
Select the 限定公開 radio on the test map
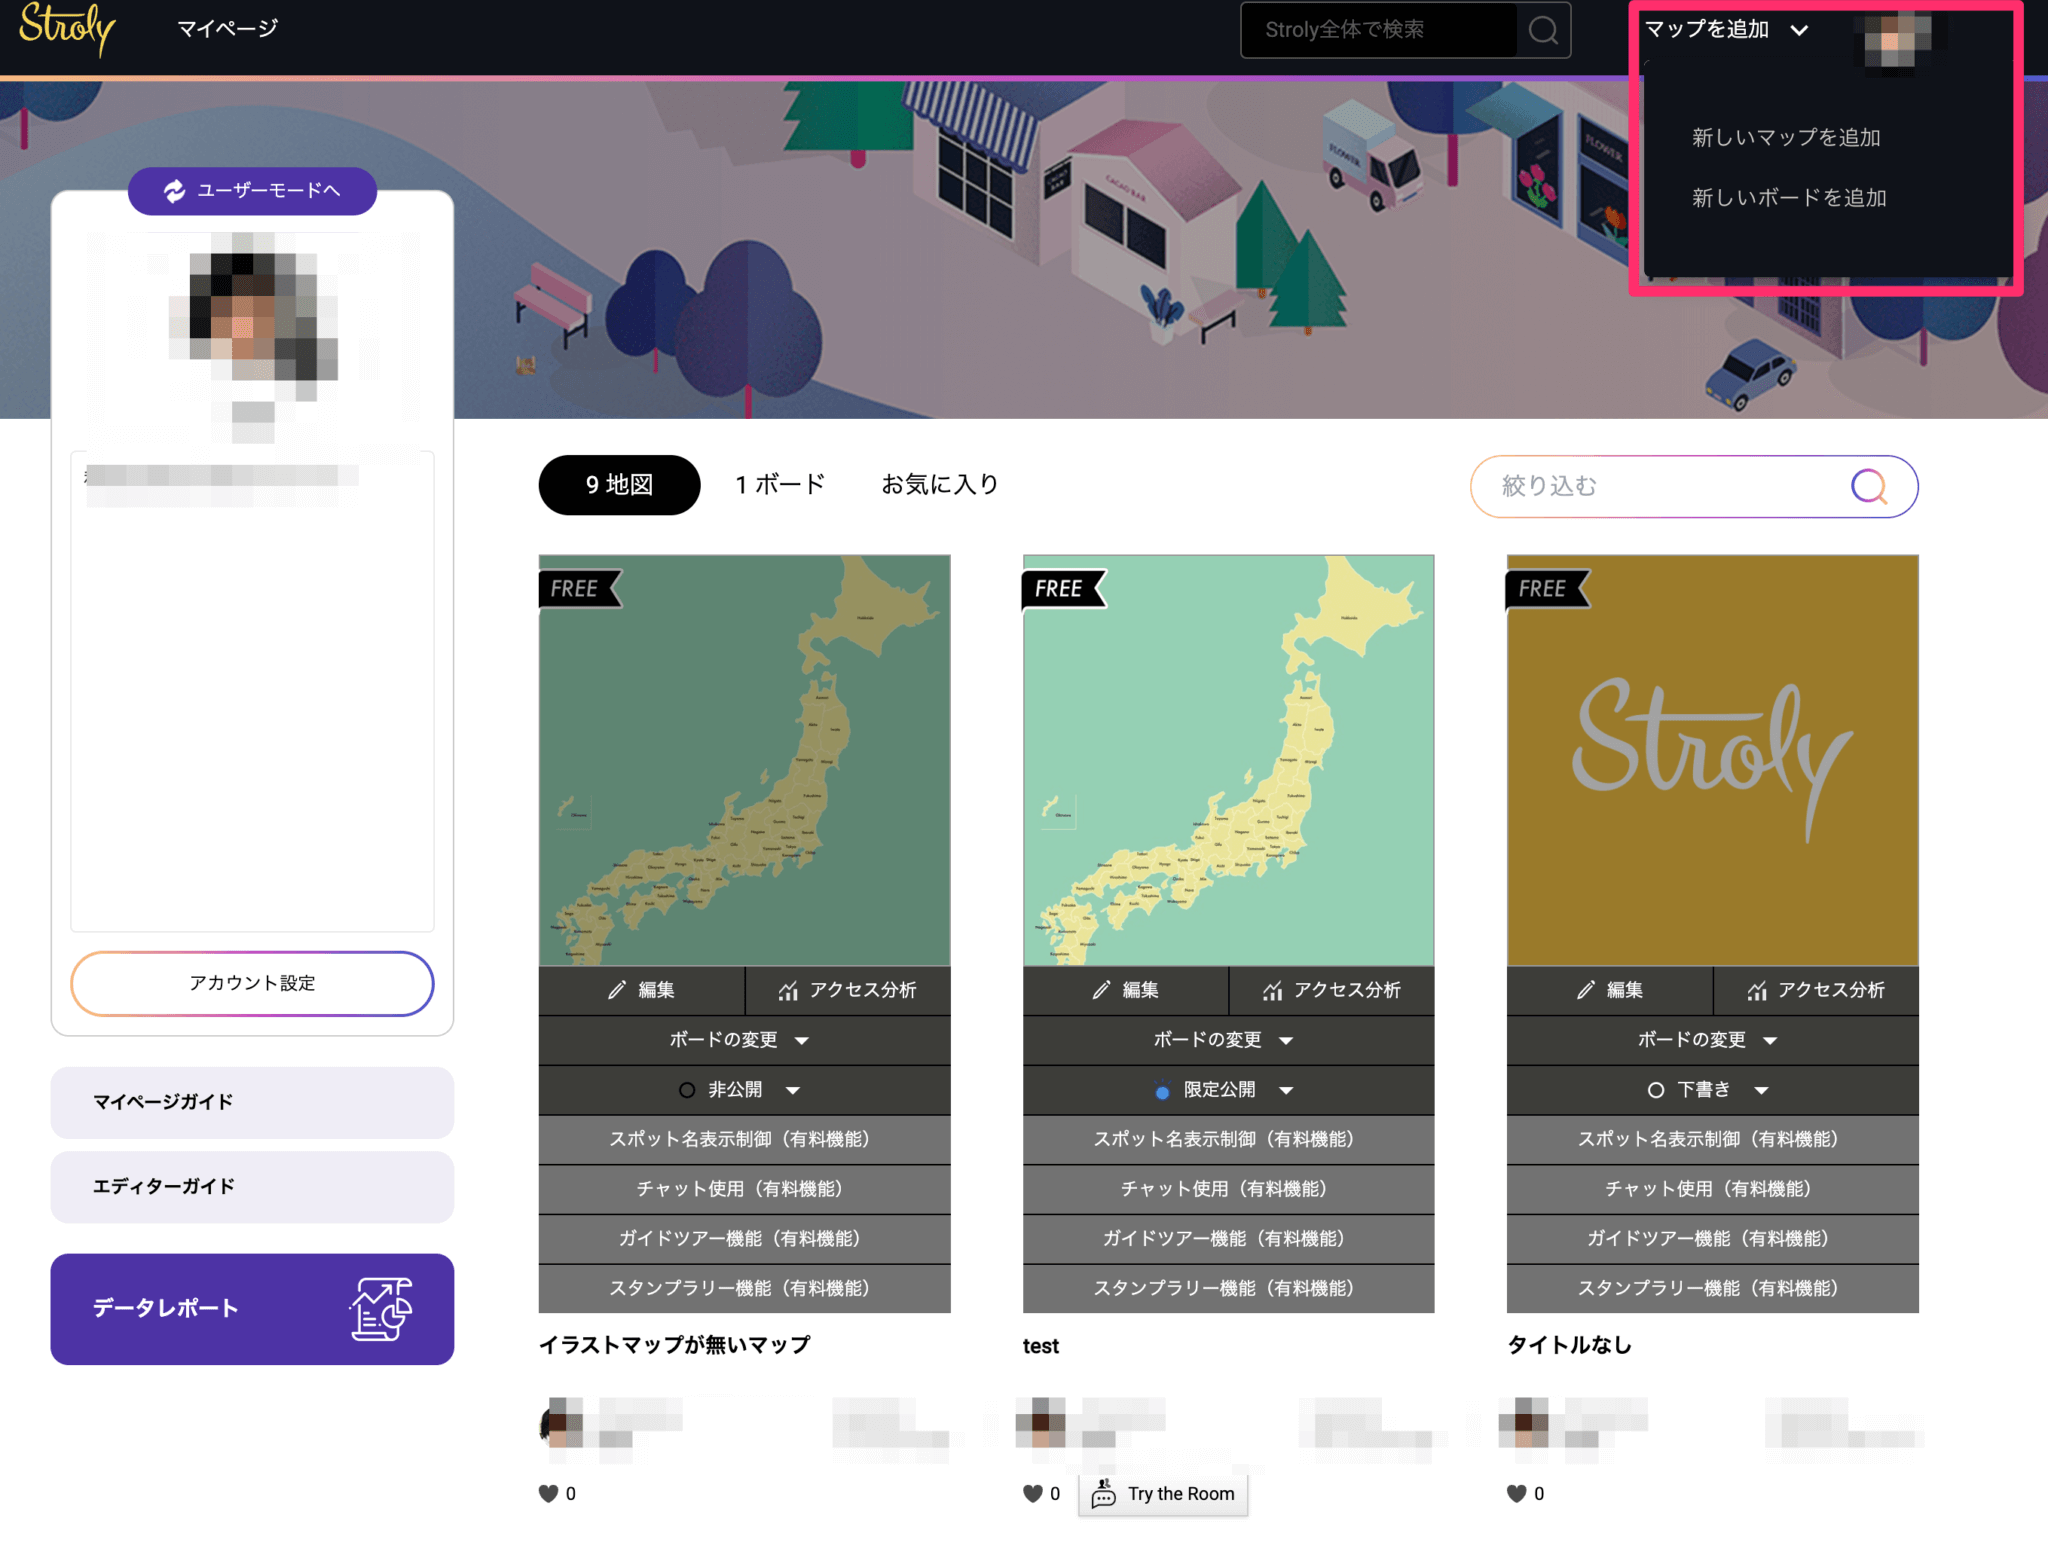(x=1162, y=1091)
